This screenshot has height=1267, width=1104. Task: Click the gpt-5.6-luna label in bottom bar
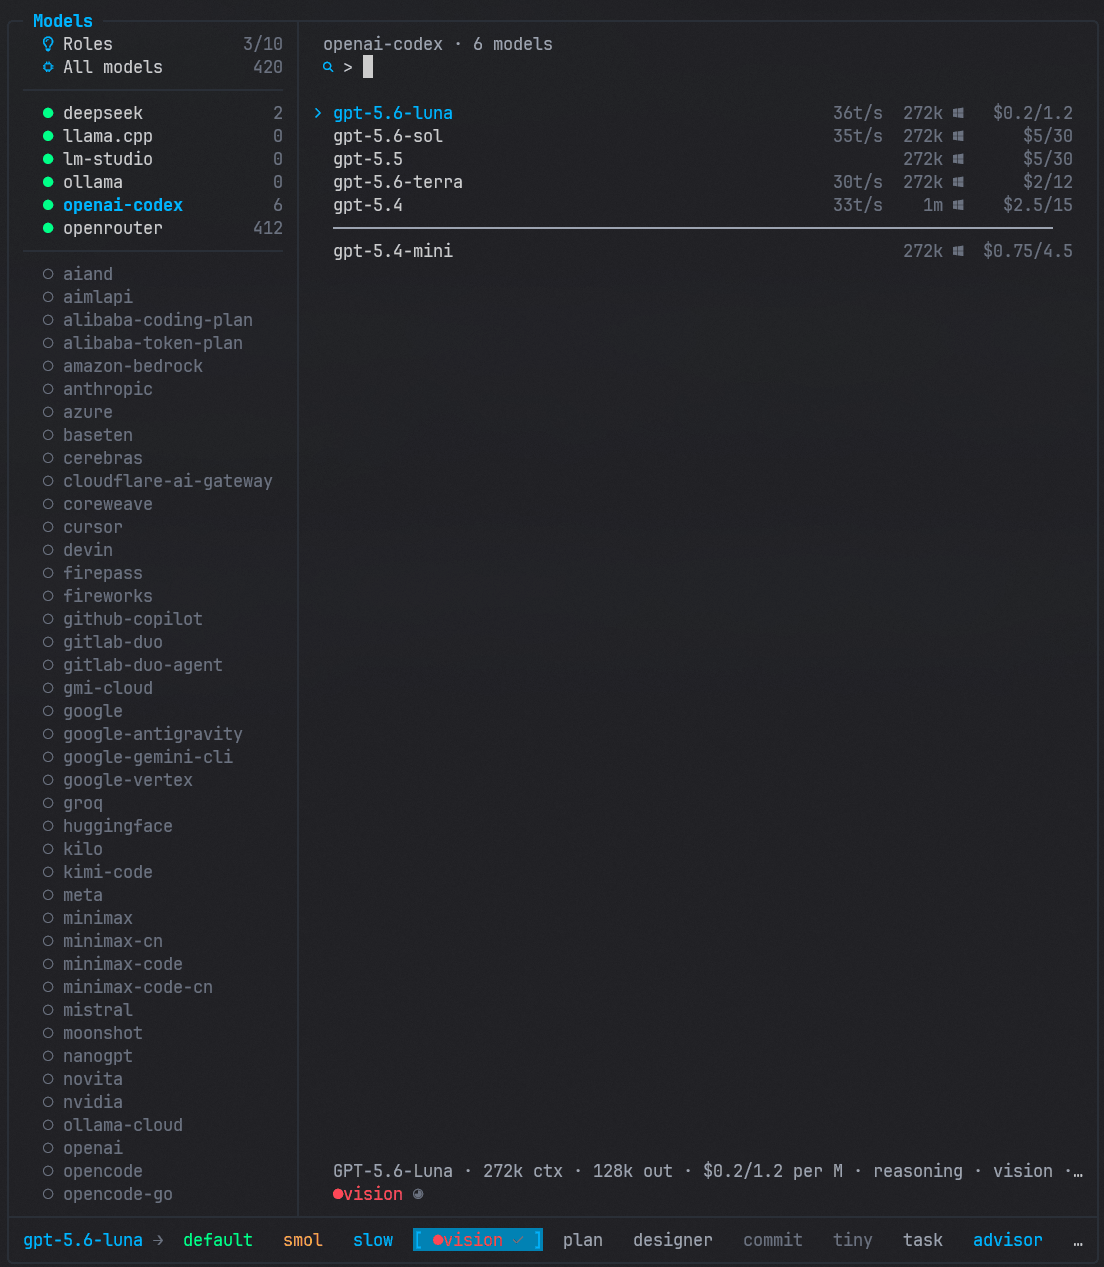[83, 1240]
